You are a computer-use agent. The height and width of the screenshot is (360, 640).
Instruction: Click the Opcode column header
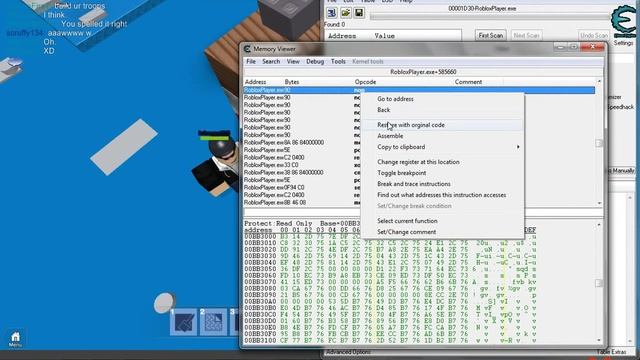[x=365, y=82]
